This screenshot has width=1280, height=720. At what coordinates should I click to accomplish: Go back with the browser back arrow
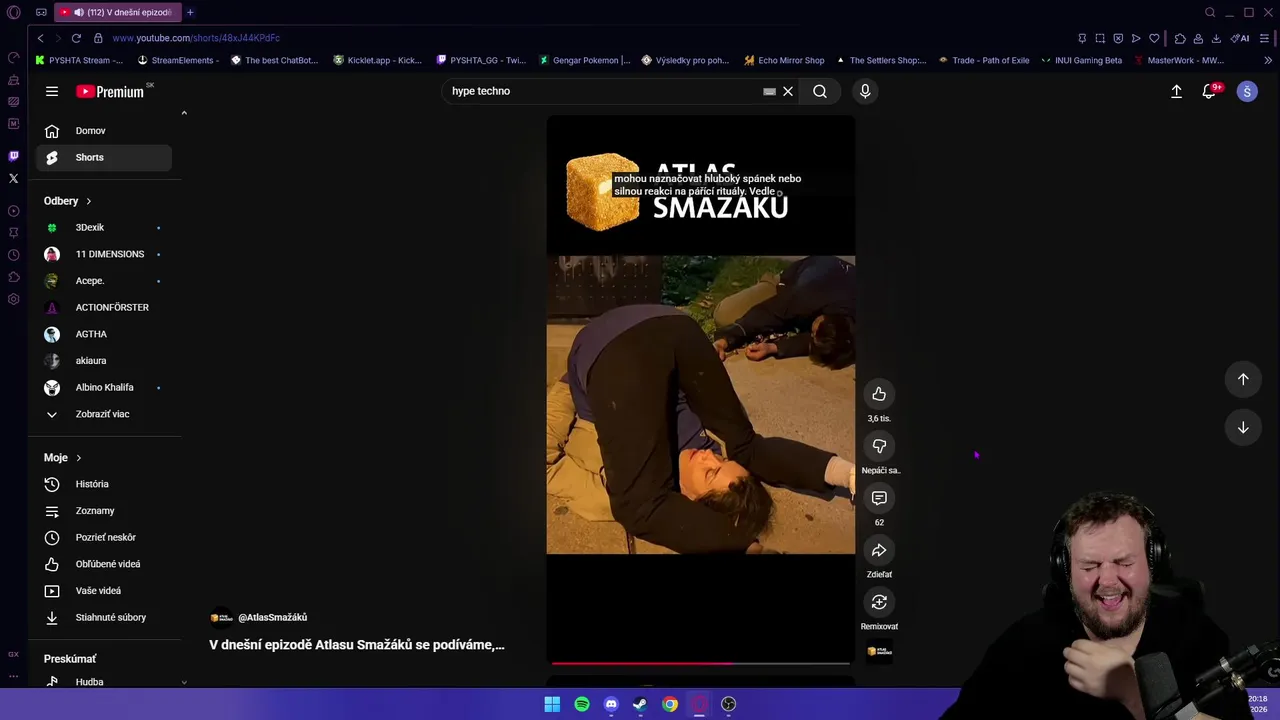[40, 38]
